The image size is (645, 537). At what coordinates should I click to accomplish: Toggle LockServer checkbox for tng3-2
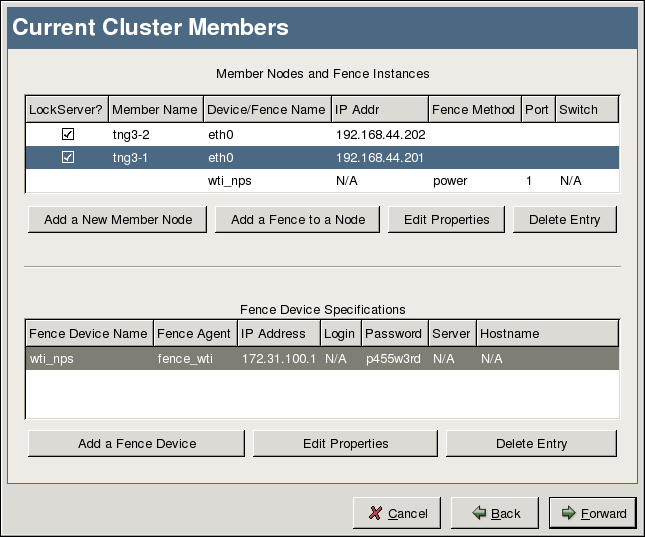68,133
